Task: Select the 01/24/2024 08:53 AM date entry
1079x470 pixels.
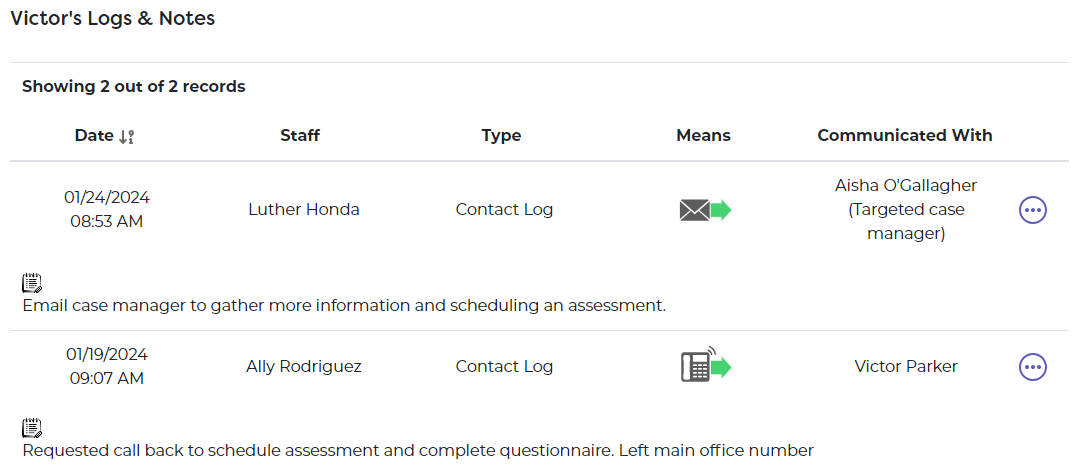Action: point(107,209)
